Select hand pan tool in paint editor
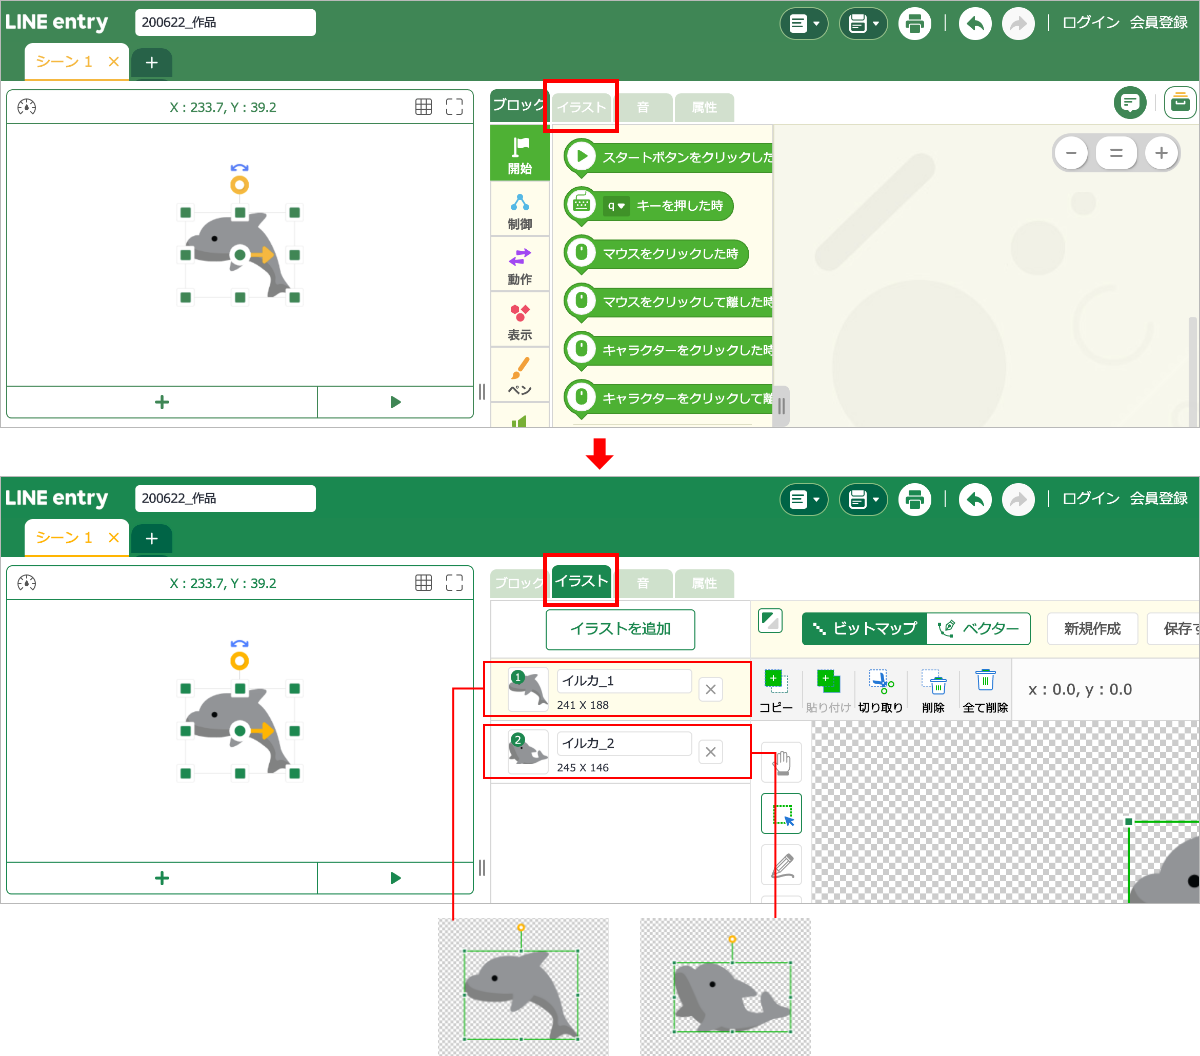Viewport: 1200px width, 1056px height. point(782,762)
